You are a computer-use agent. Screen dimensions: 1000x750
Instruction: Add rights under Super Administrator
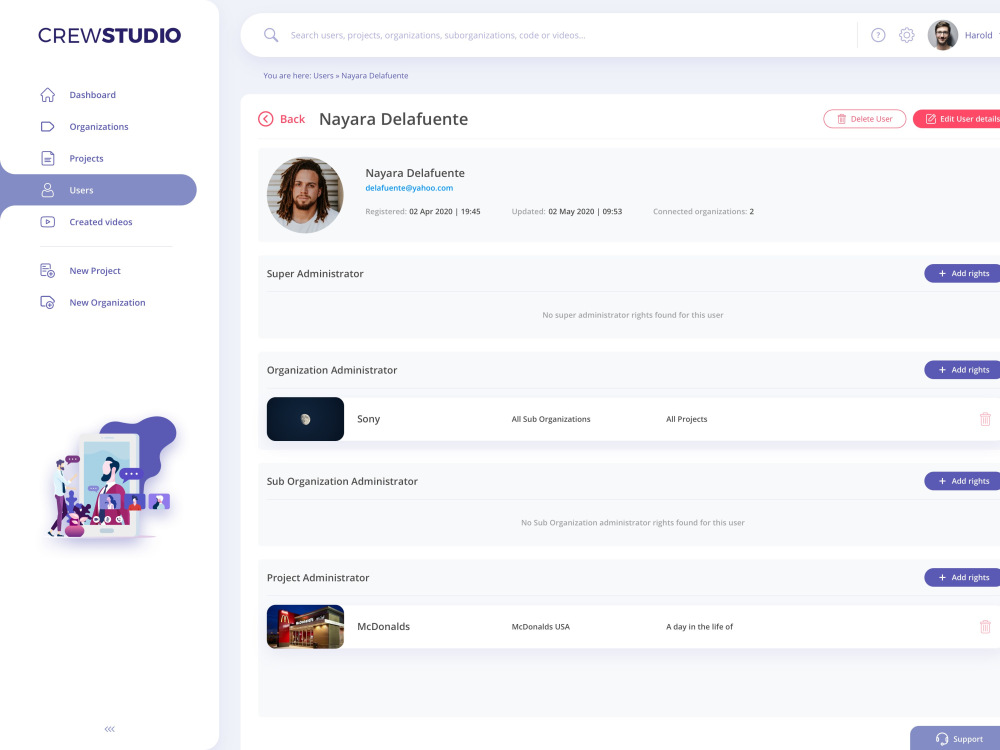pos(962,274)
